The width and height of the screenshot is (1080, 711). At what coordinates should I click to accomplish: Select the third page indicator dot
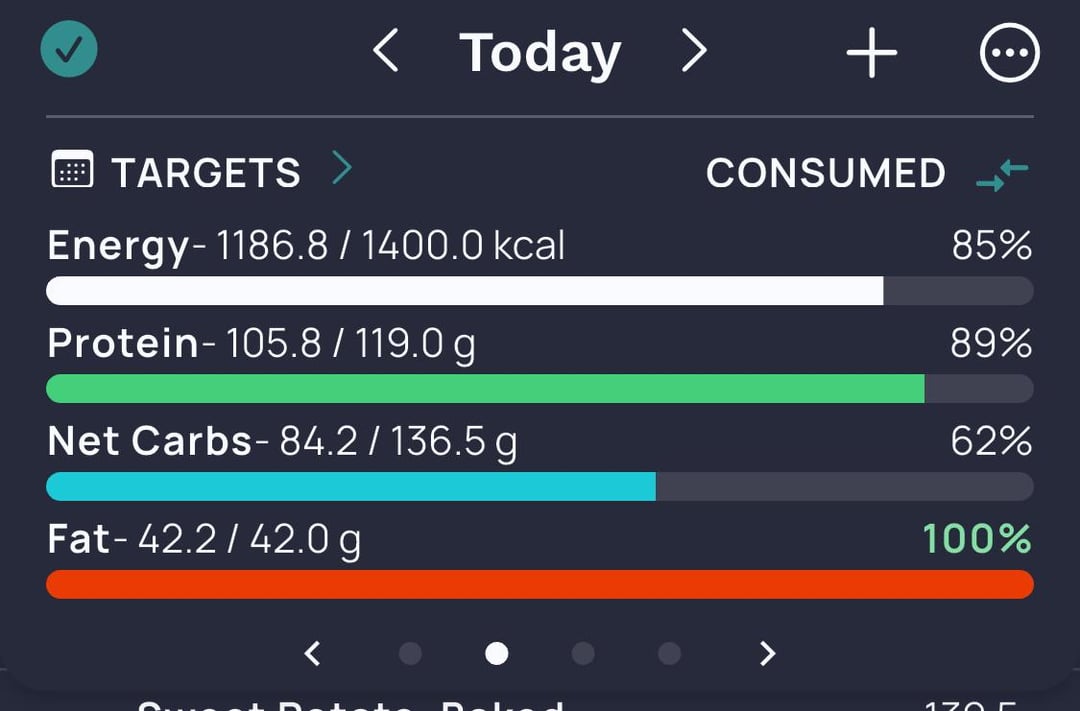click(583, 653)
